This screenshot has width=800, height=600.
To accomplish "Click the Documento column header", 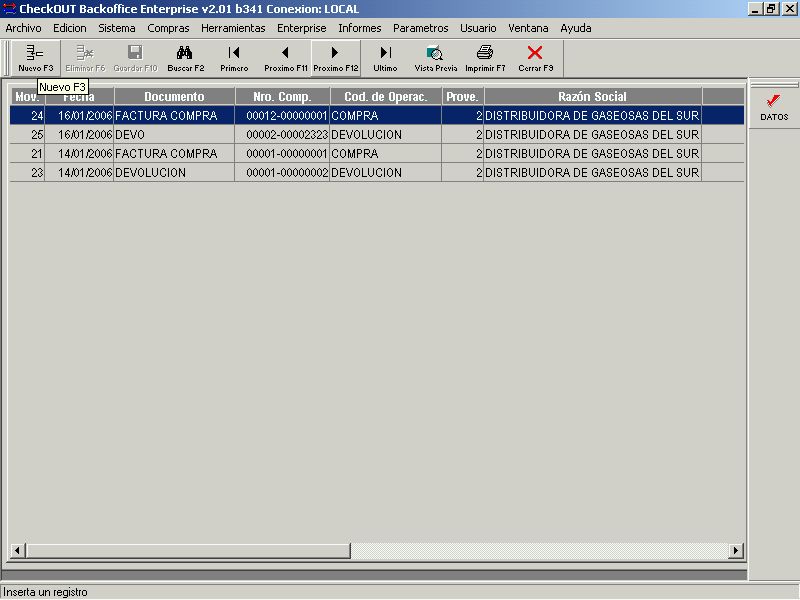I will tap(174, 96).
